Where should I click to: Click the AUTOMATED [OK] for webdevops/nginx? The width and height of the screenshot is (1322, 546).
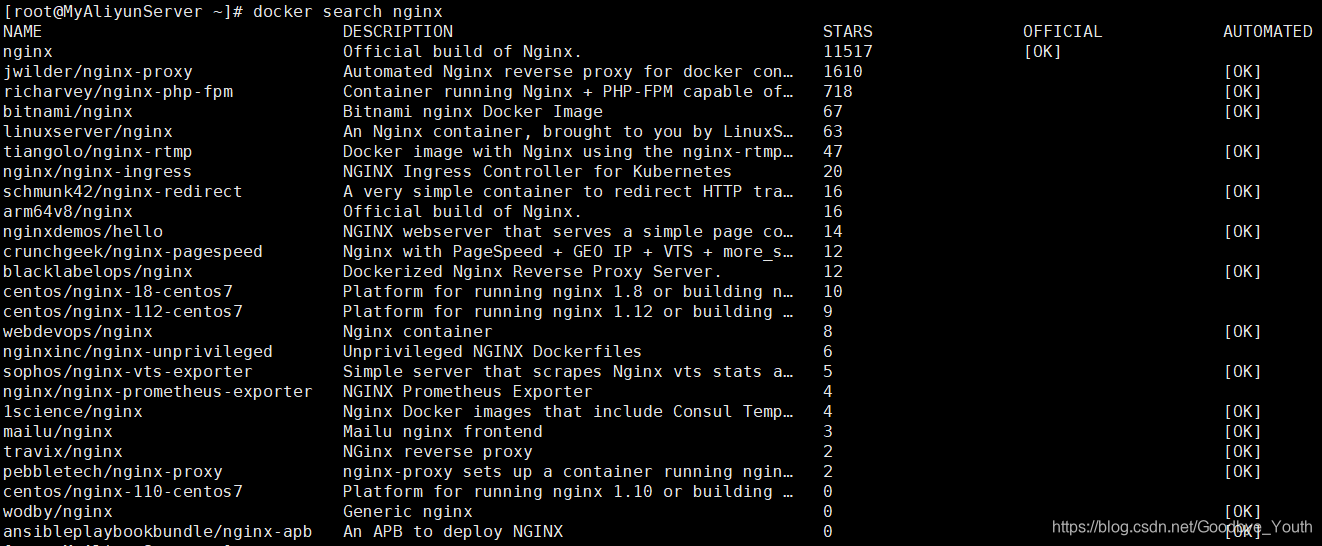point(1243,331)
